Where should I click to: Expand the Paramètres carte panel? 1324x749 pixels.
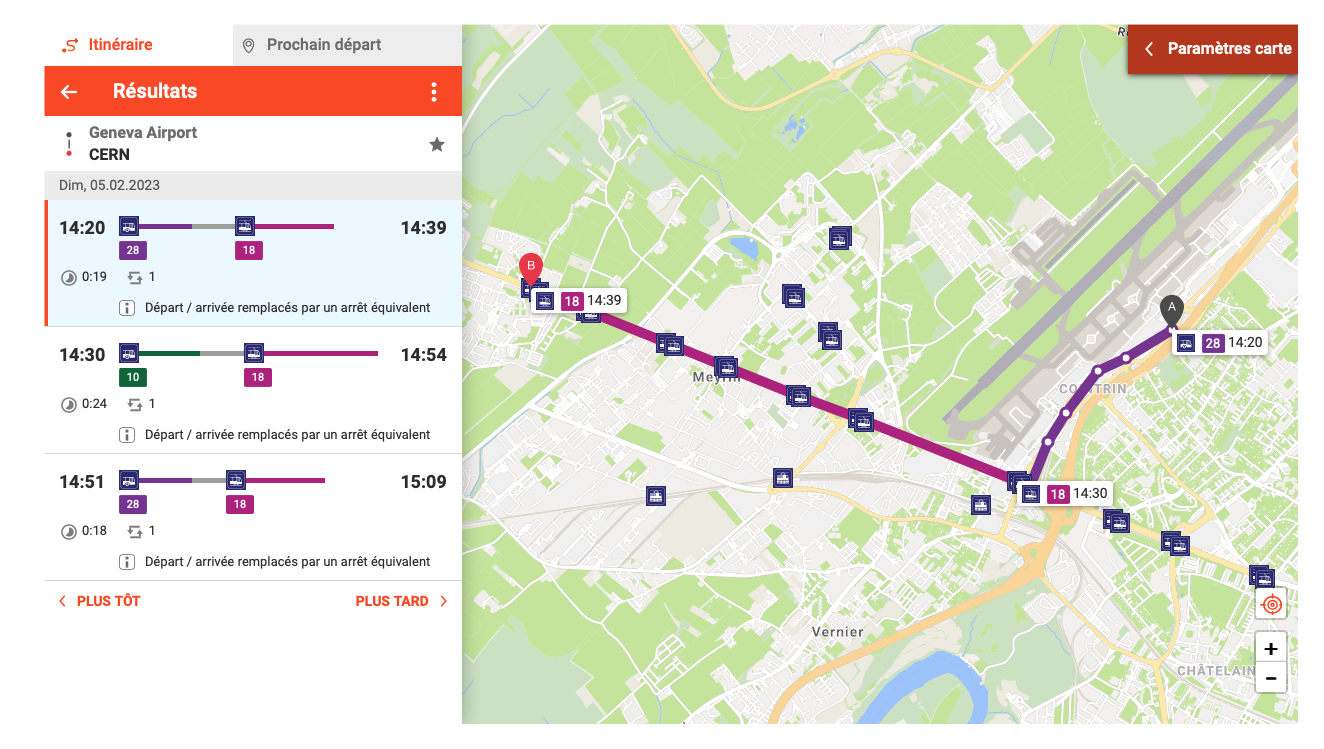coord(1213,49)
